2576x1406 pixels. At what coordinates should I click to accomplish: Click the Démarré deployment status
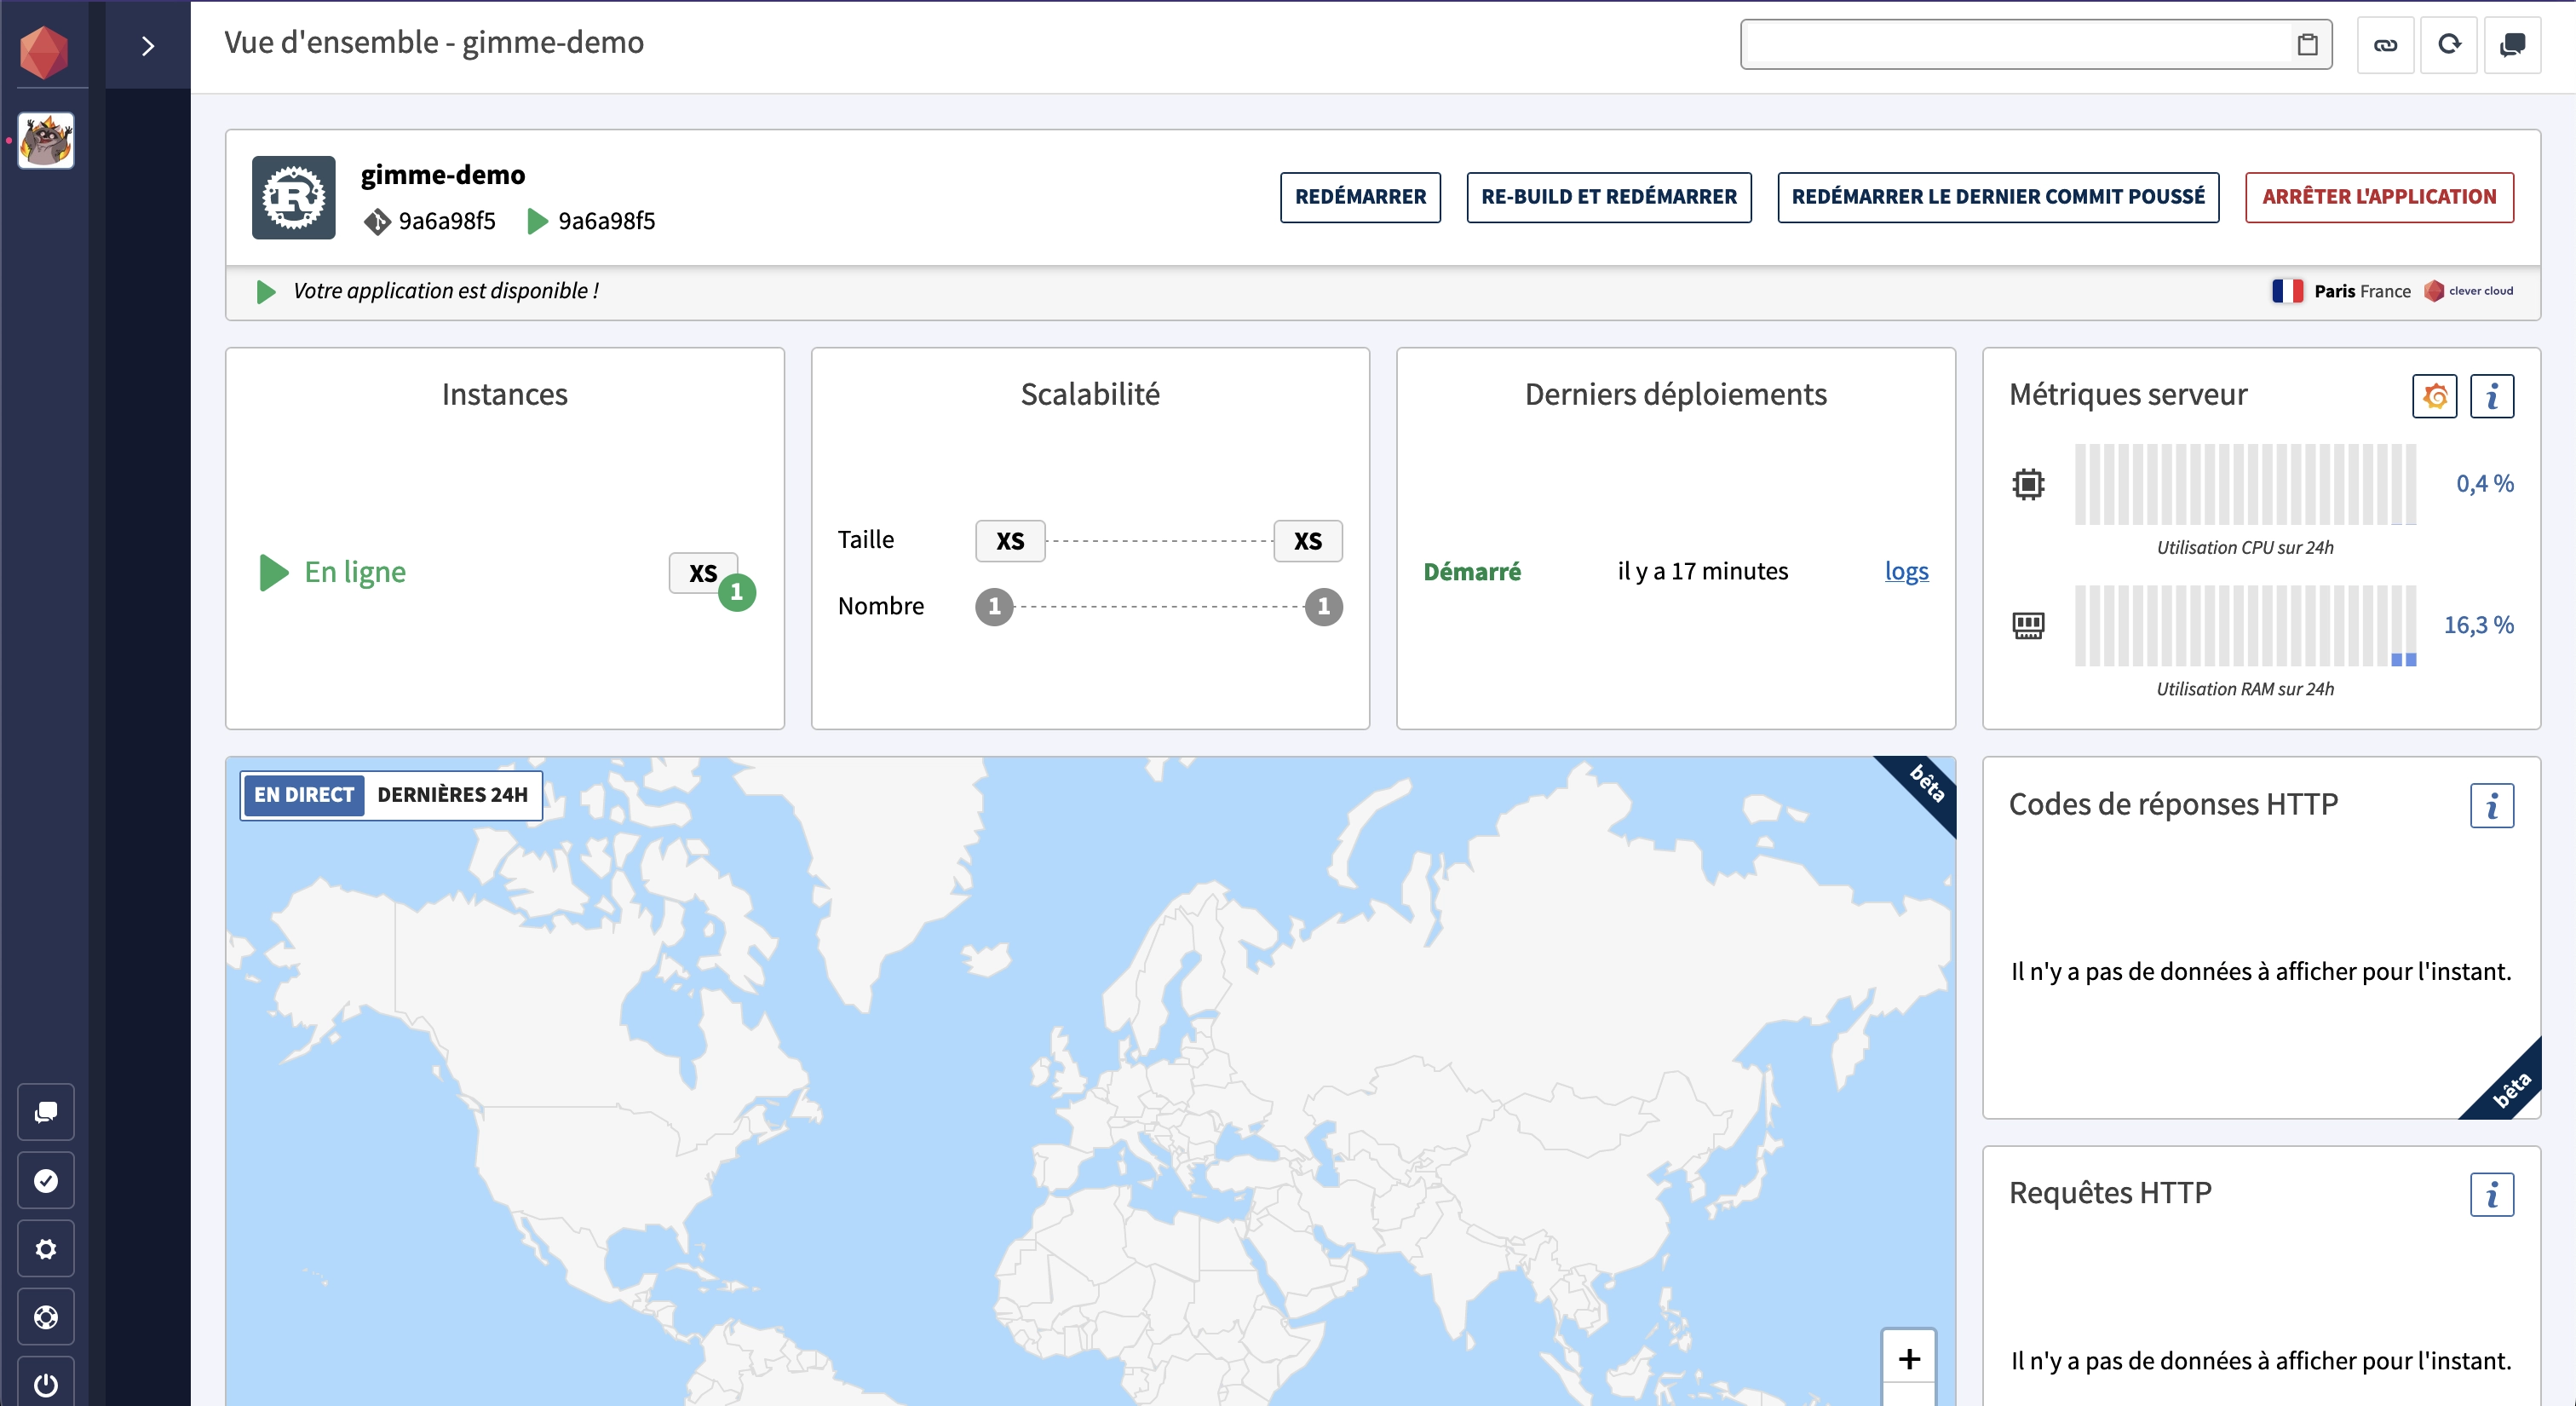click(1472, 571)
